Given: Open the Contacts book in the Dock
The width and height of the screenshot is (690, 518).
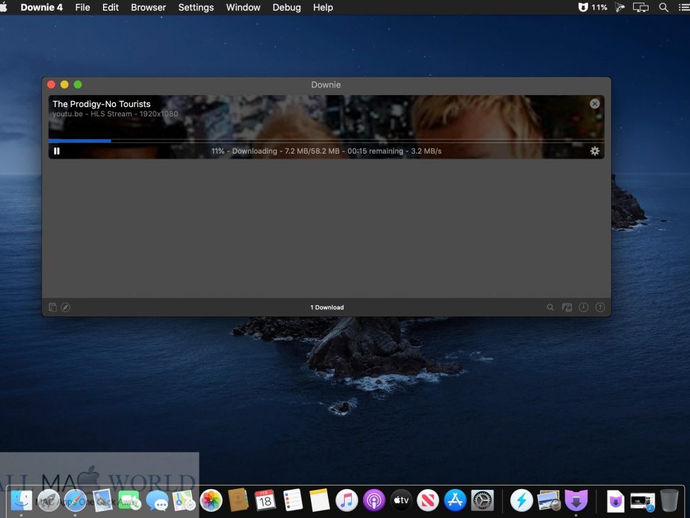Looking at the screenshot, I should point(239,500).
